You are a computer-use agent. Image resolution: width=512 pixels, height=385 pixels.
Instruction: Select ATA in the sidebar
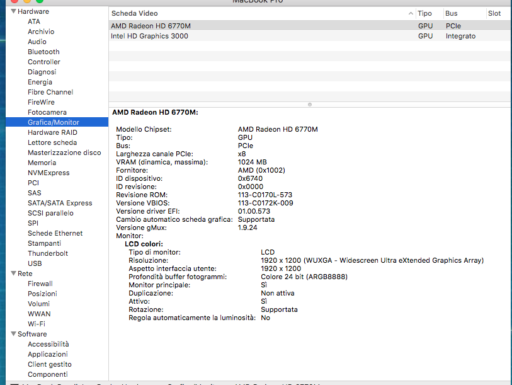click(34, 21)
